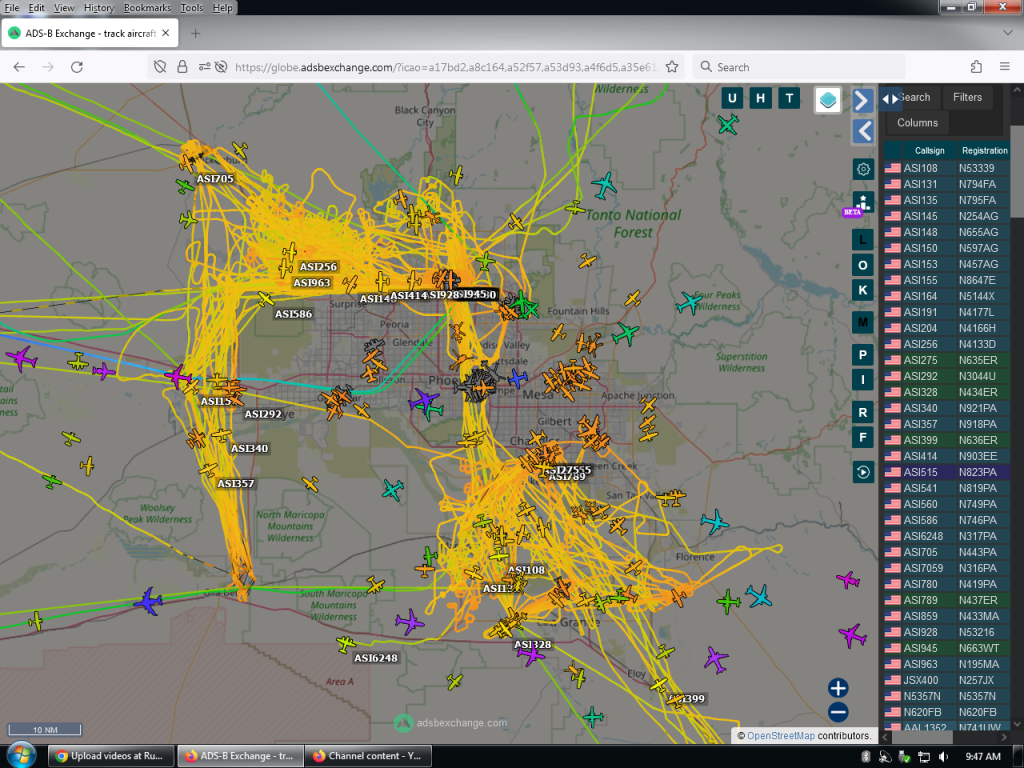Image resolution: width=1024 pixels, height=768 pixels.
Task: Open the Help menu
Action: point(222,8)
